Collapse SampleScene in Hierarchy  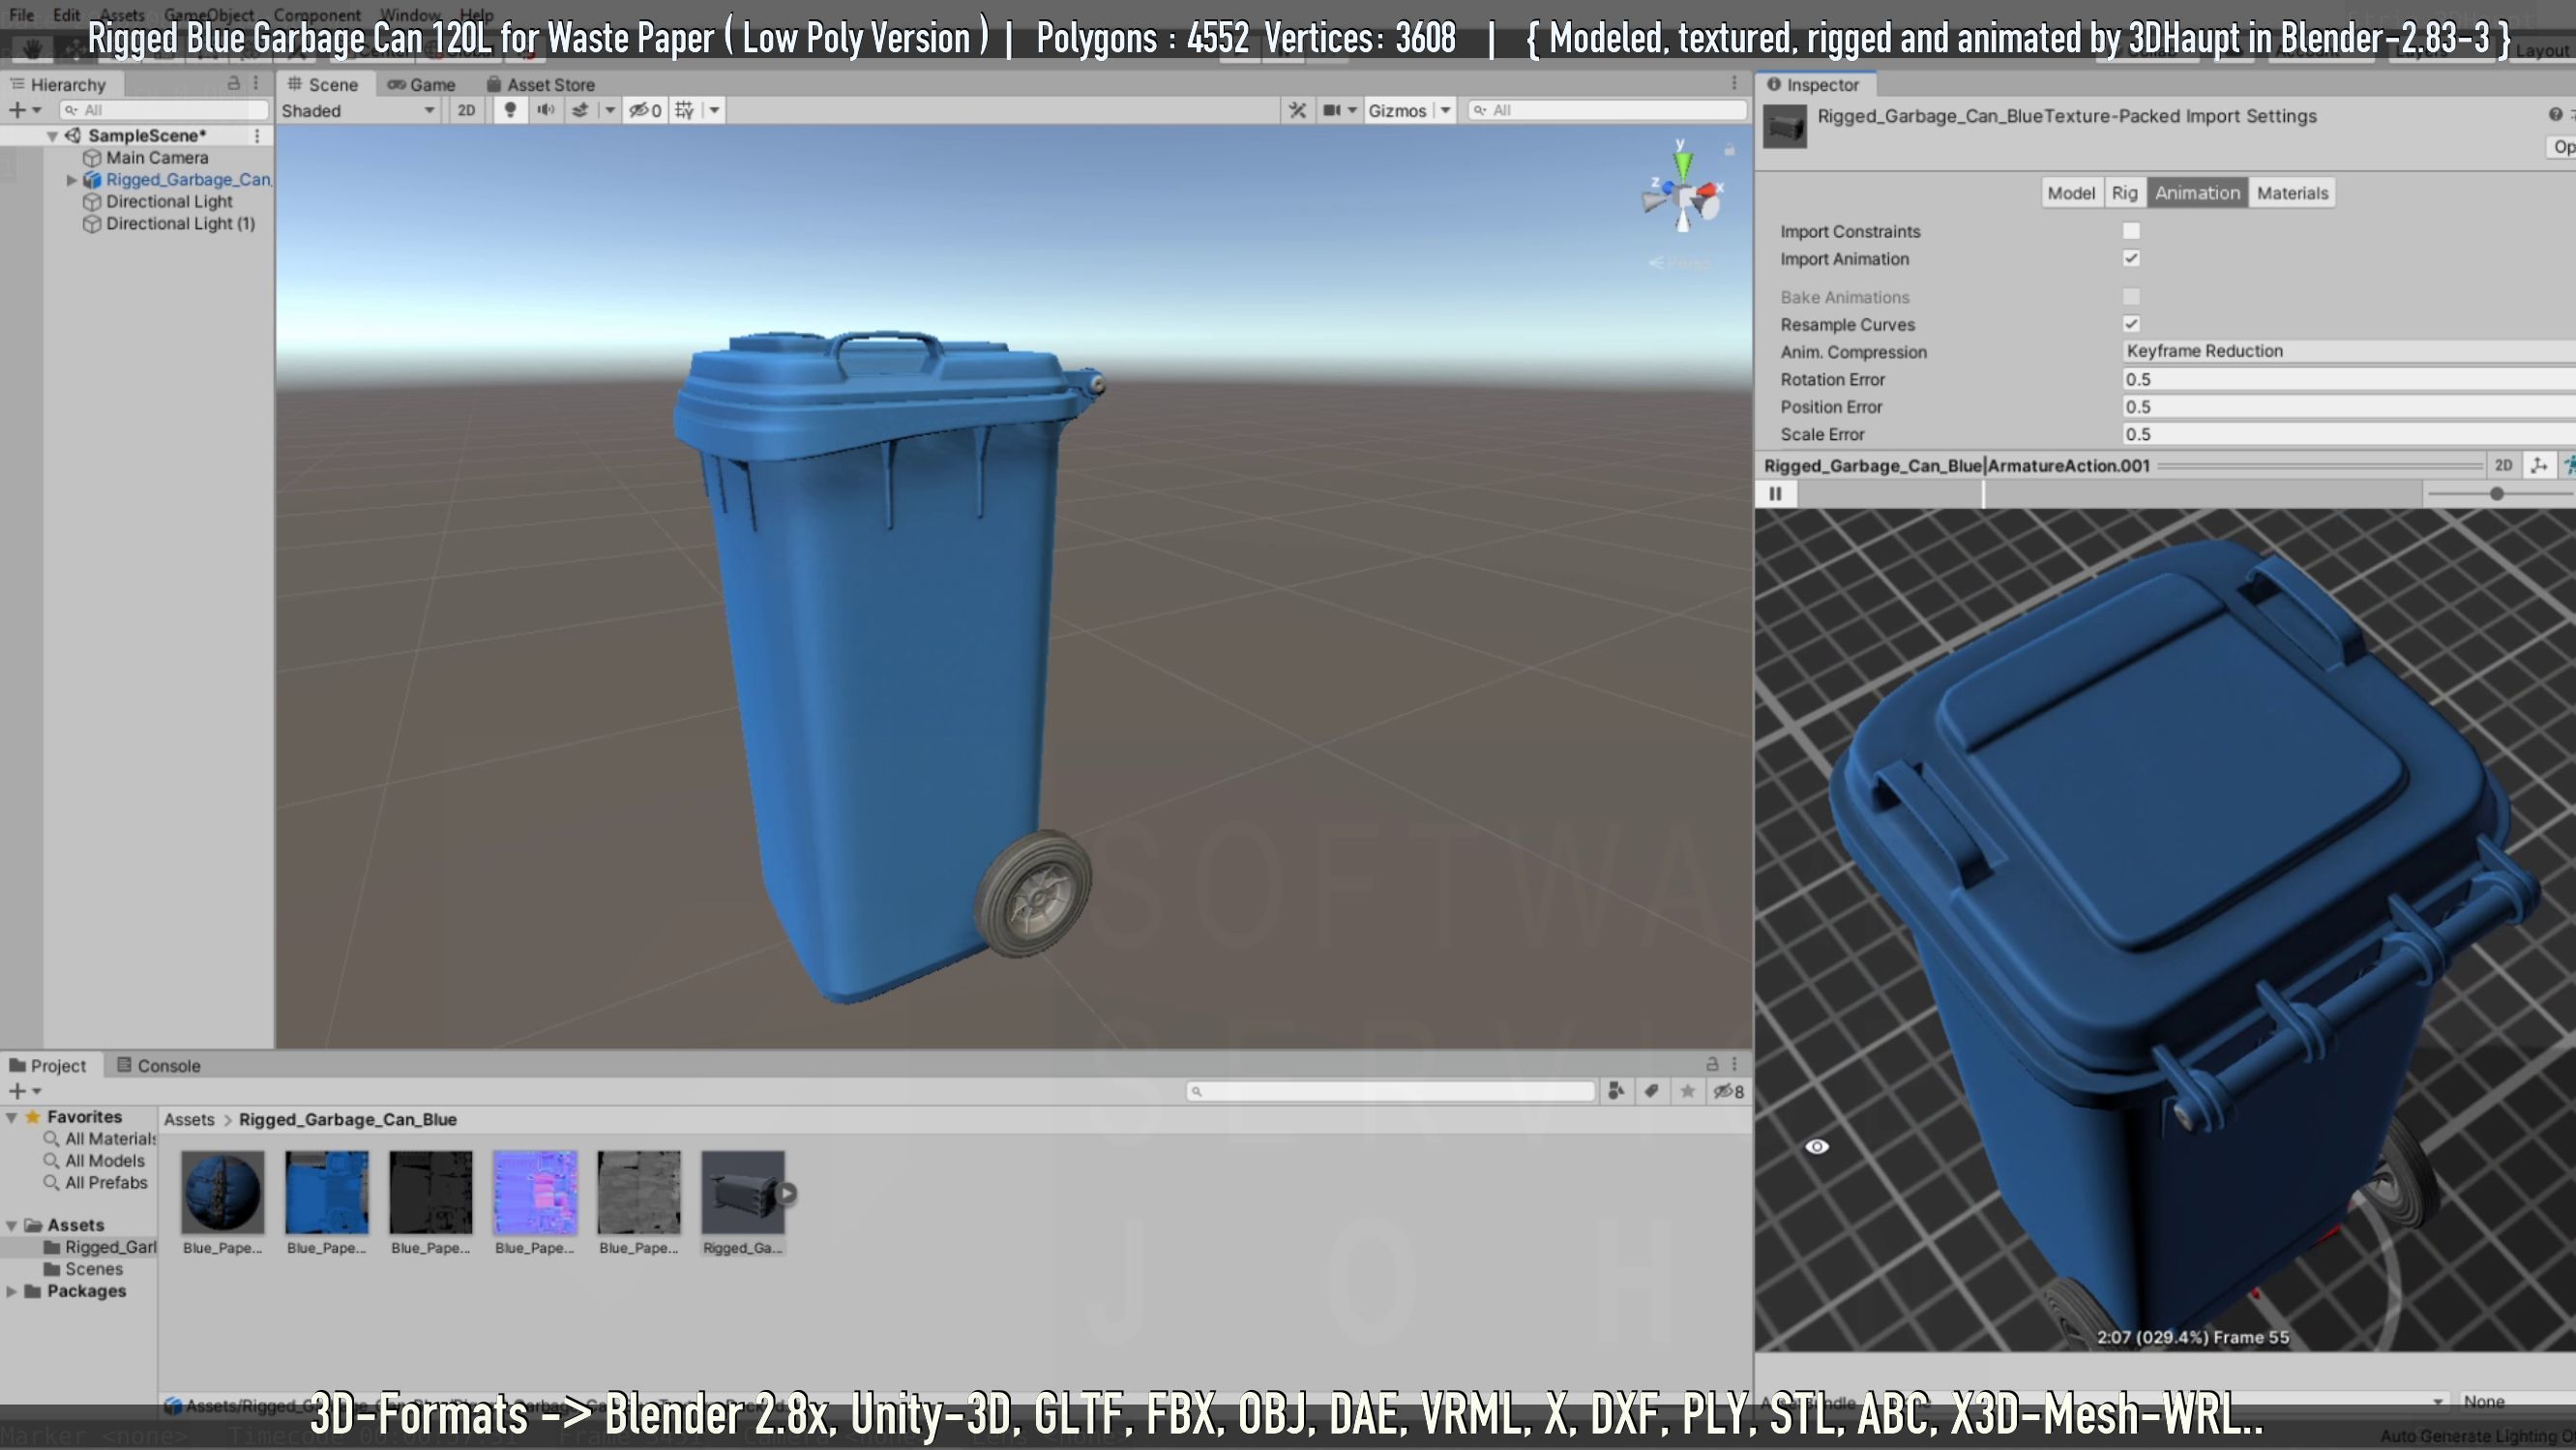(52, 136)
